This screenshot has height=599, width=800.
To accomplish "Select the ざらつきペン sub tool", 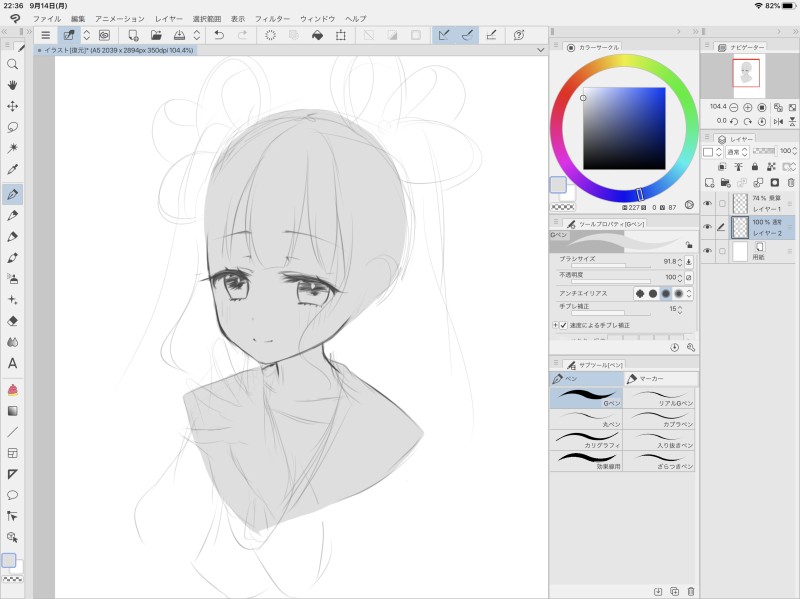I will coord(659,461).
